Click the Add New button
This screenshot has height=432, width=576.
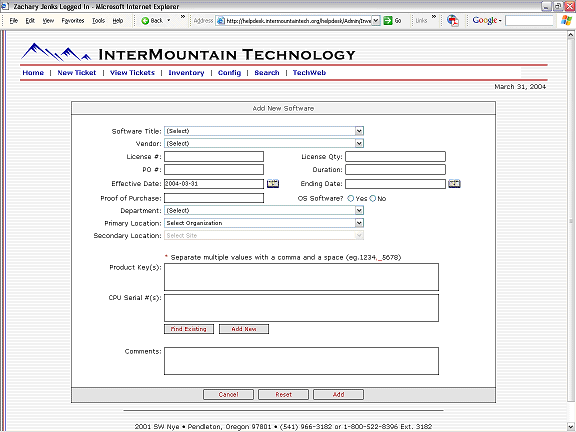click(244, 329)
